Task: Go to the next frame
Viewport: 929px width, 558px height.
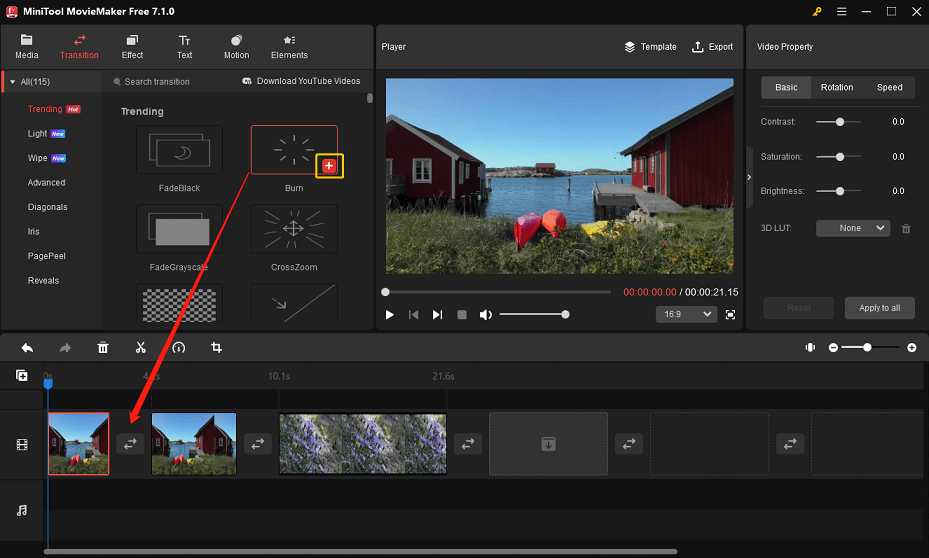Action: coord(437,315)
